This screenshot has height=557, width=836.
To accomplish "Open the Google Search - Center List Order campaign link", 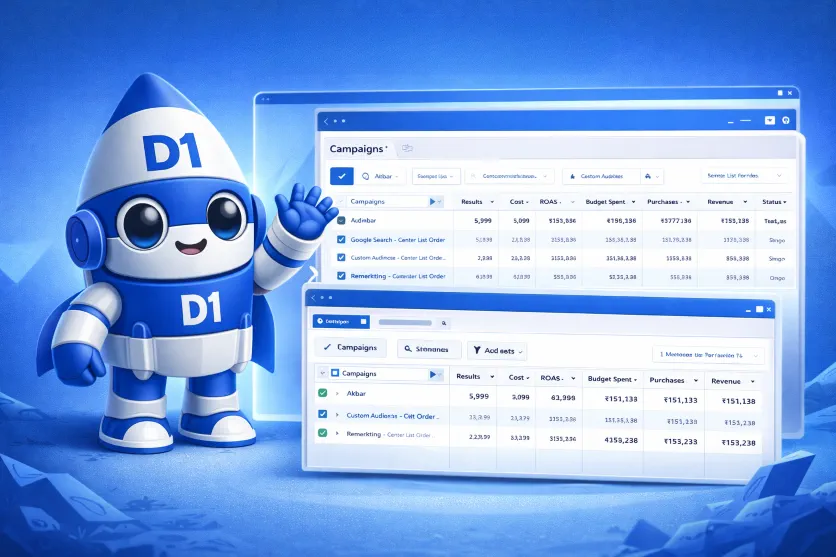I will pyautogui.click(x=397, y=240).
